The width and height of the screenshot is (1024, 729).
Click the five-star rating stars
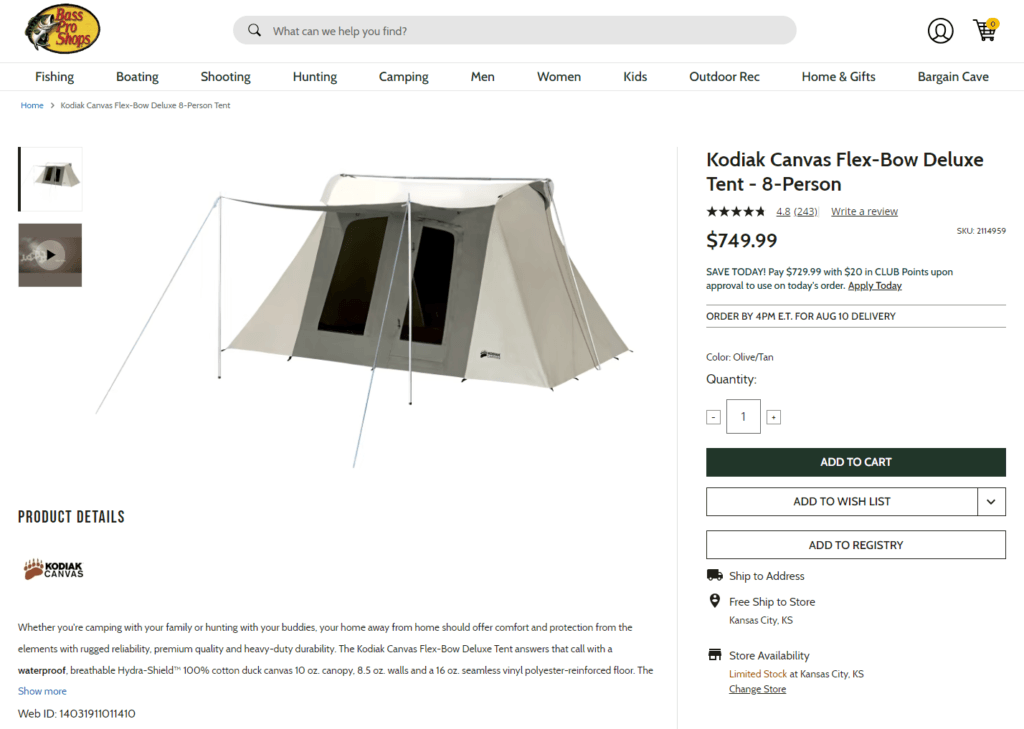(735, 211)
